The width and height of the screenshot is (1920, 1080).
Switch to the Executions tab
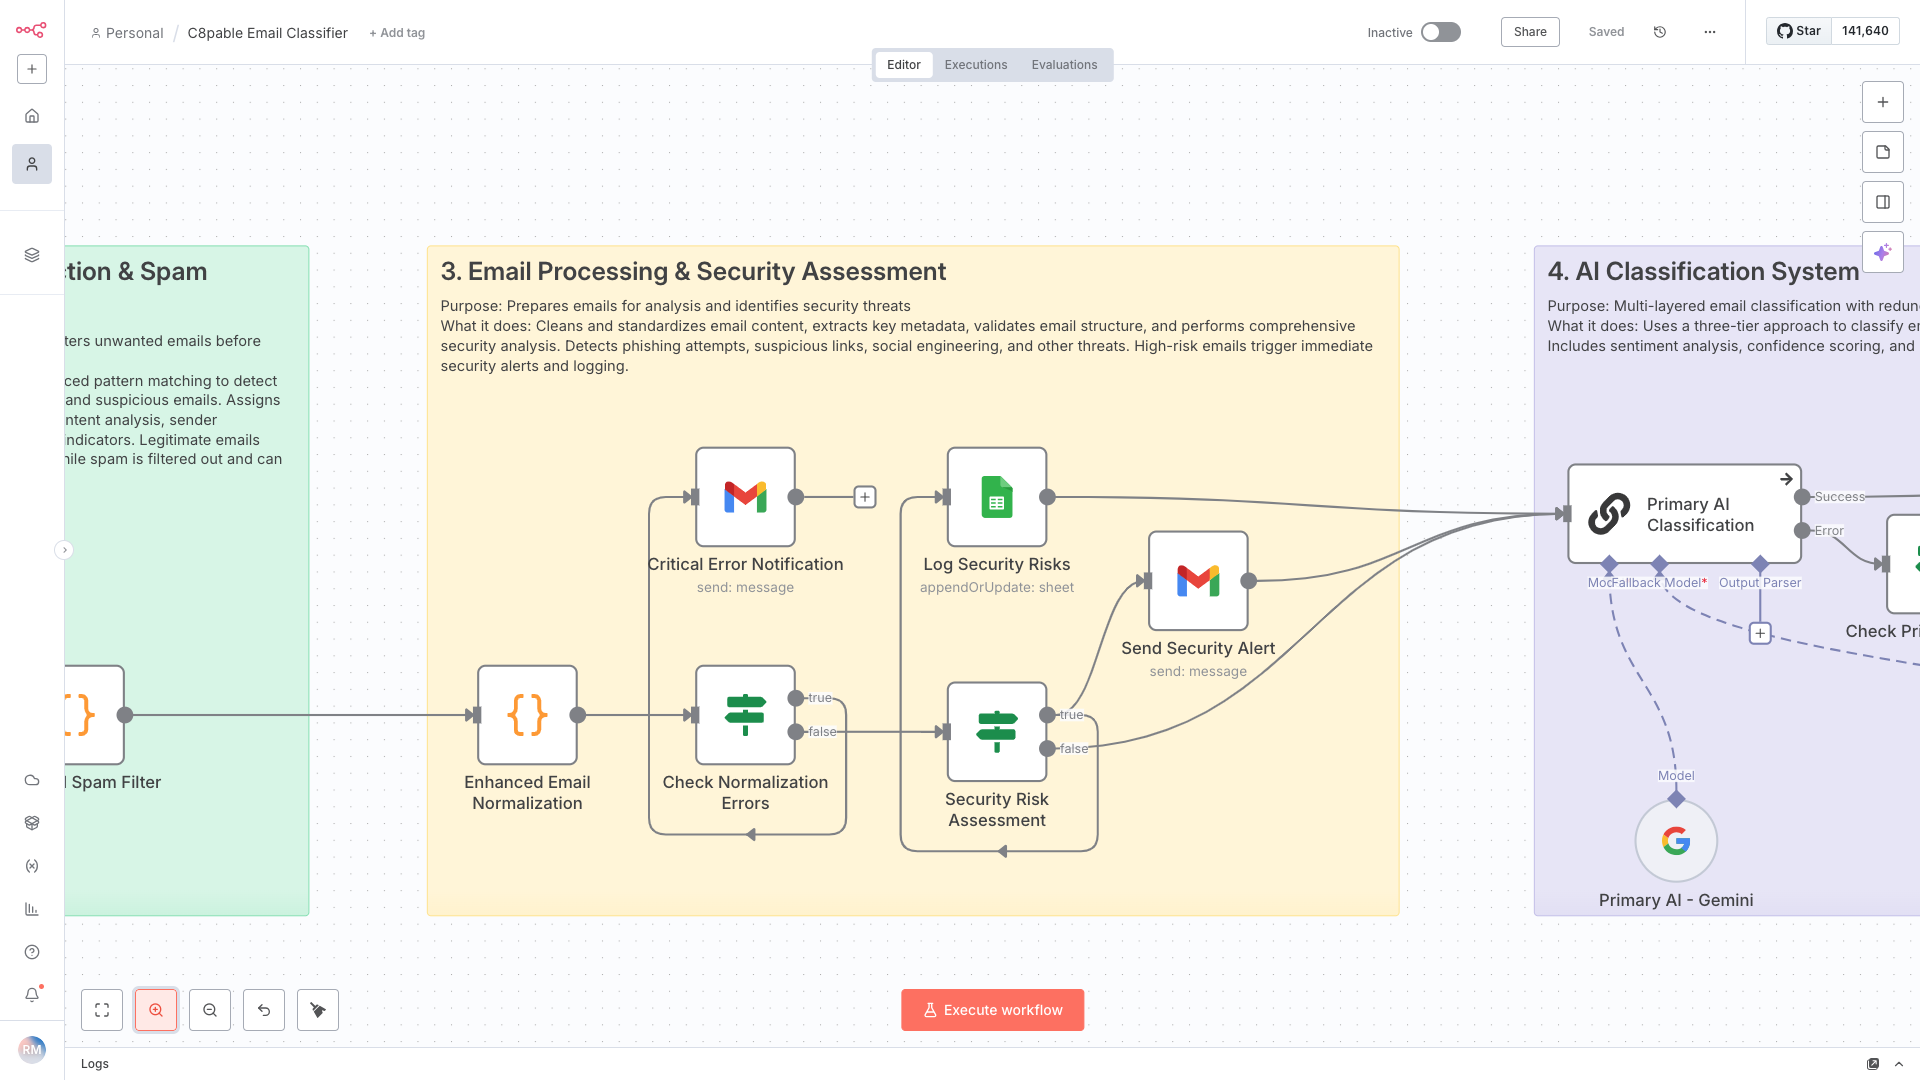click(x=976, y=65)
